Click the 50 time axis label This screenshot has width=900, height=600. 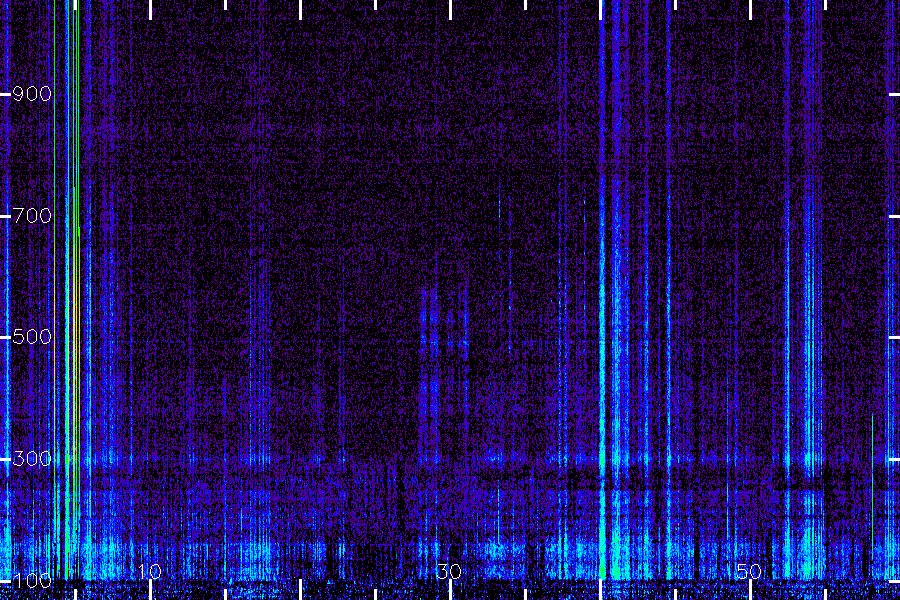(x=749, y=572)
